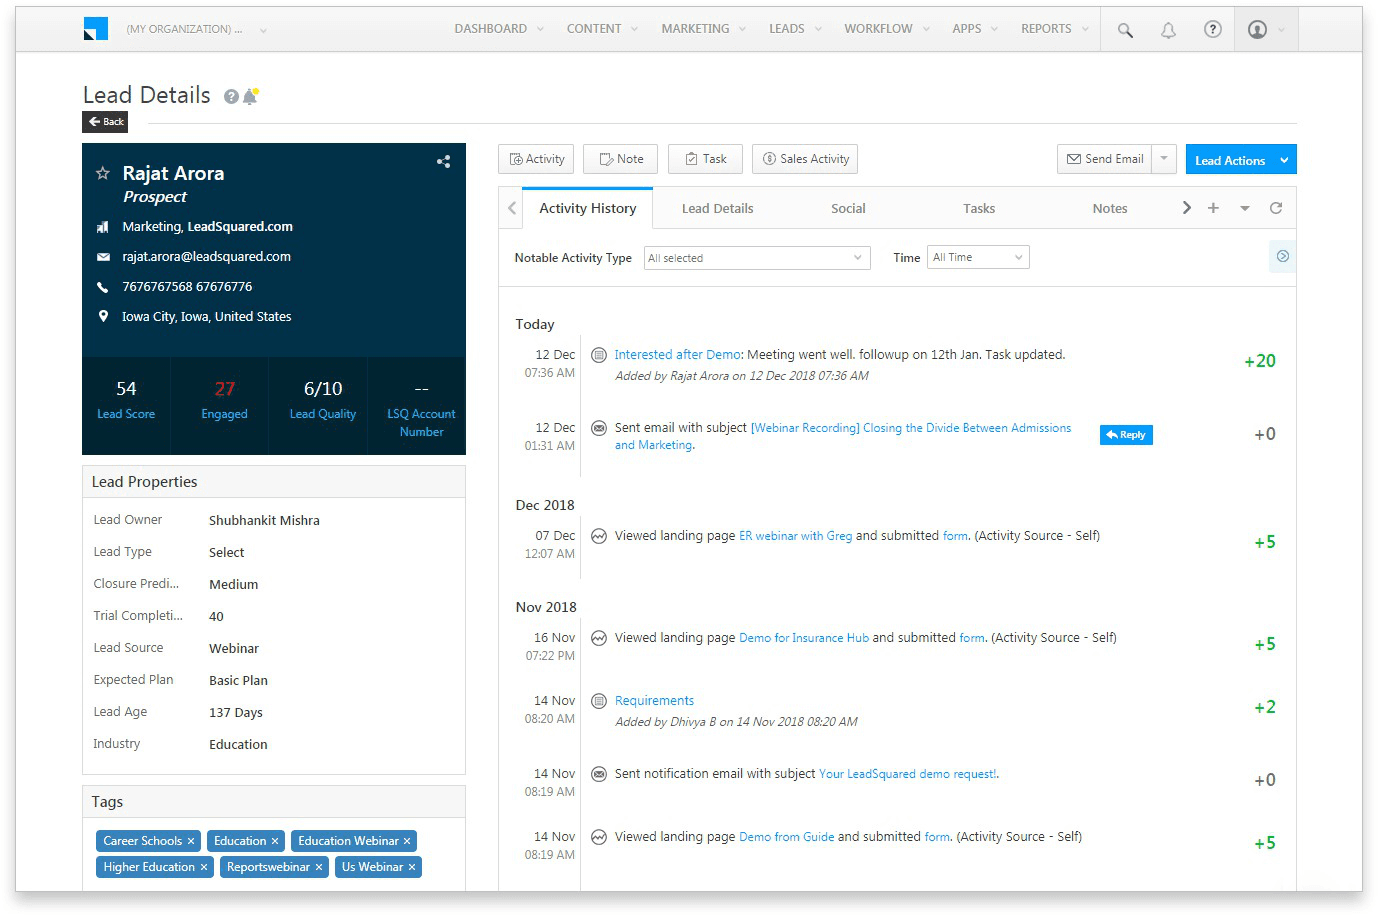Open help using the question mark icon
Viewport: 1379px width, 917px height.
pos(1213,29)
